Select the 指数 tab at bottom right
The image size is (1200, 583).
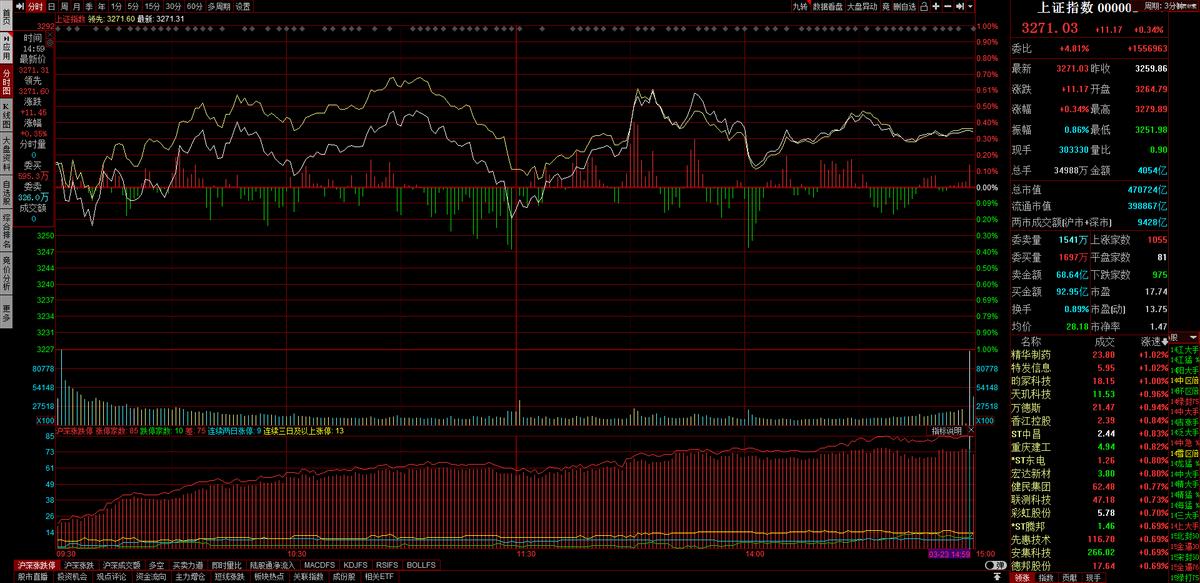(1046, 577)
